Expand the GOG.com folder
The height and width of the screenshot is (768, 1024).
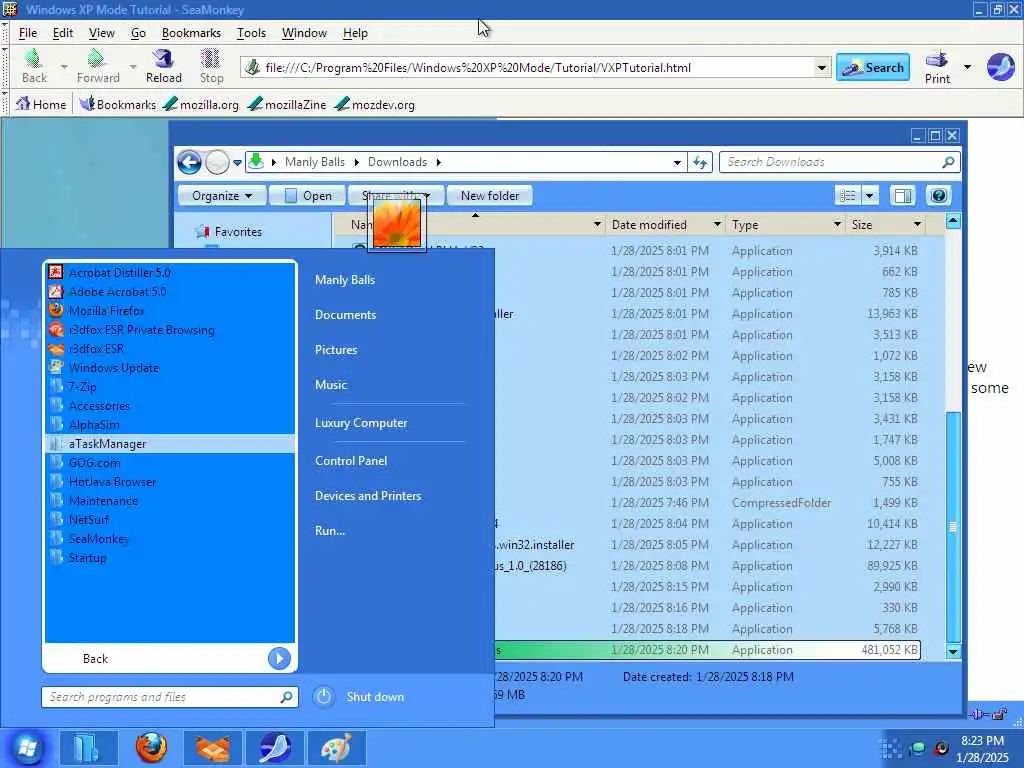(x=170, y=462)
